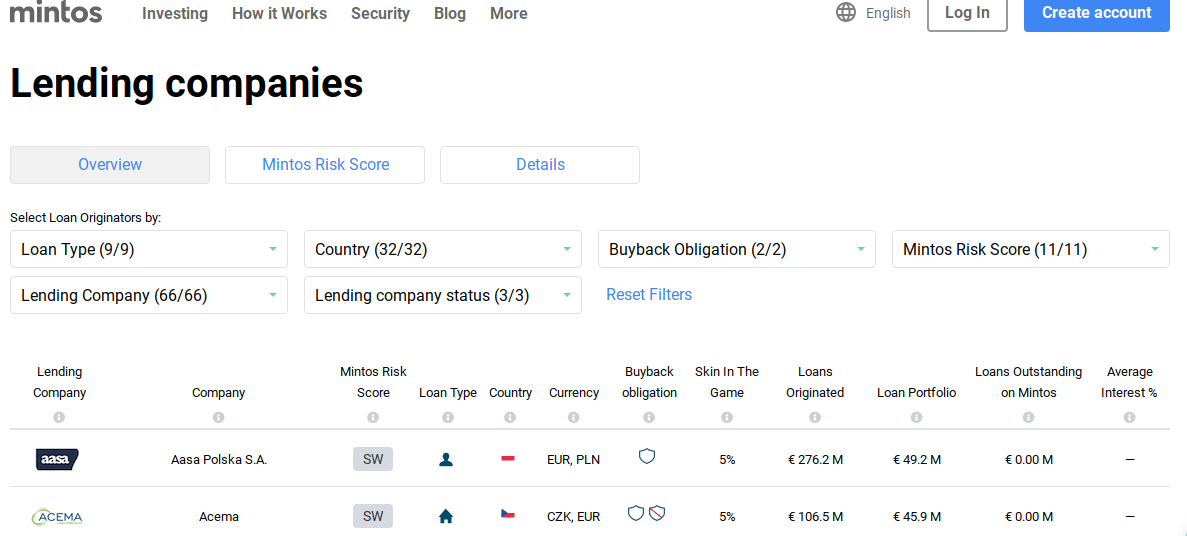This screenshot has width=1187, height=536.
Task: Open Lending company status (3/3) dropdown
Action: (443, 295)
